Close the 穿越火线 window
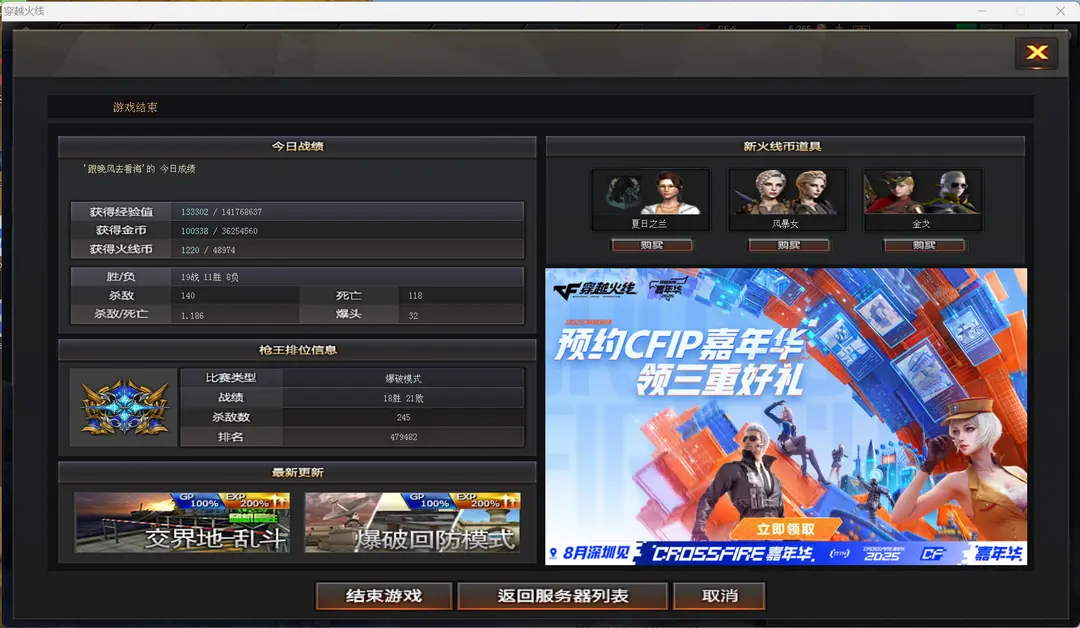The width and height of the screenshot is (1080, 628). point(1060,11)
